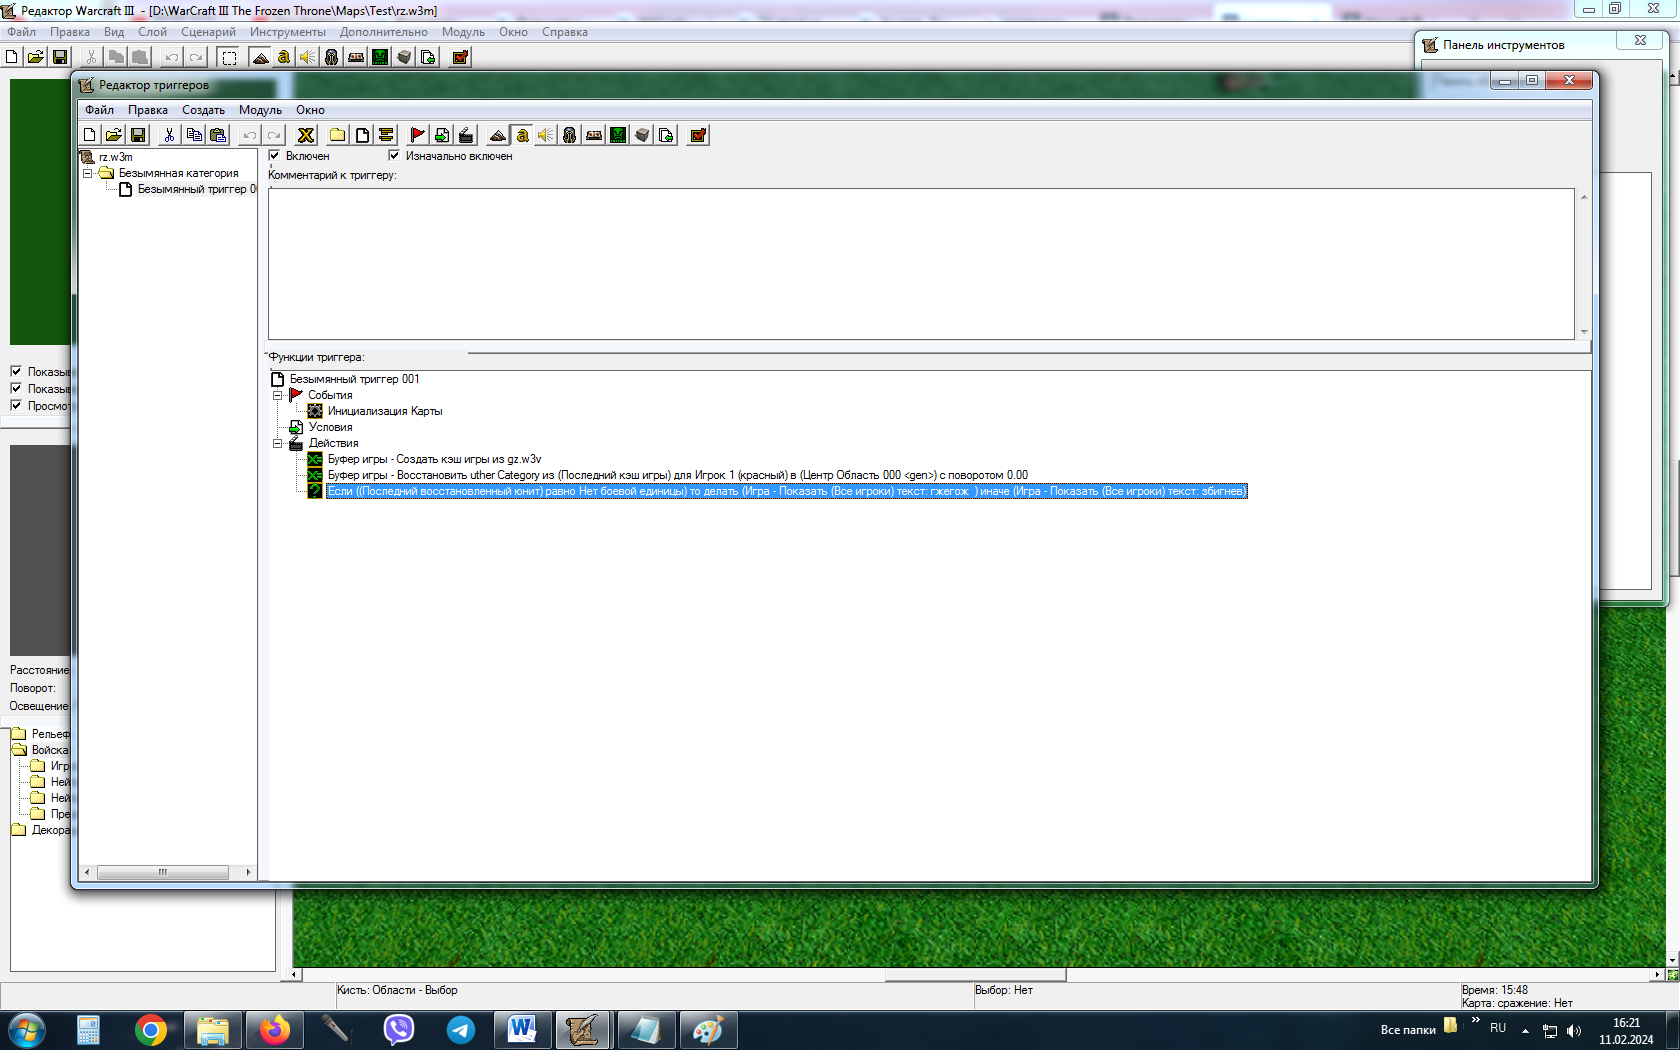Open Terrain Editor from Trigger Editor toolbar
The height and width of the screenshot is (1050, 1680).
pos(498,135)
